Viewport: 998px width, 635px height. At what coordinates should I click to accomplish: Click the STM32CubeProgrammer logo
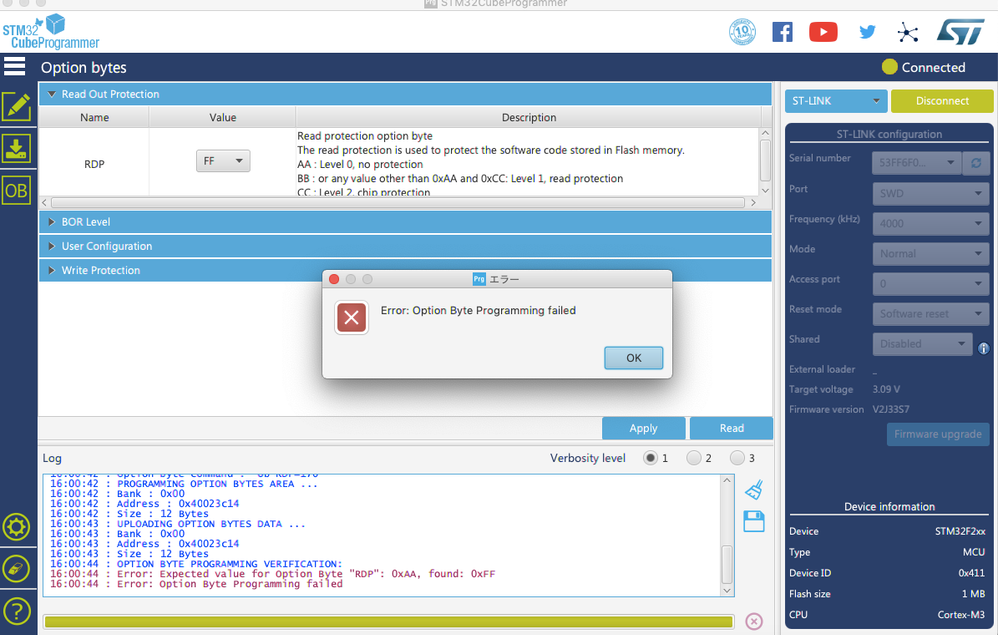[51, 32]
